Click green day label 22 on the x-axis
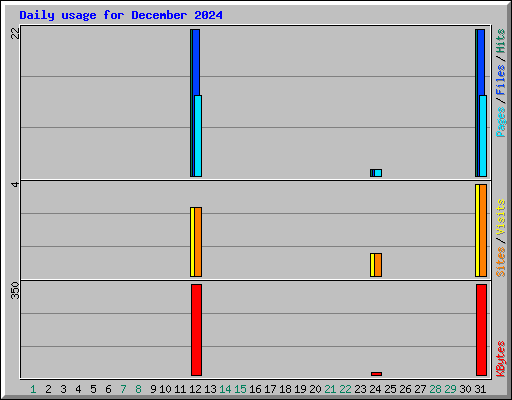The height and width of the screenshot is (400, 512). pyautogui.click(x=345, y=389)
